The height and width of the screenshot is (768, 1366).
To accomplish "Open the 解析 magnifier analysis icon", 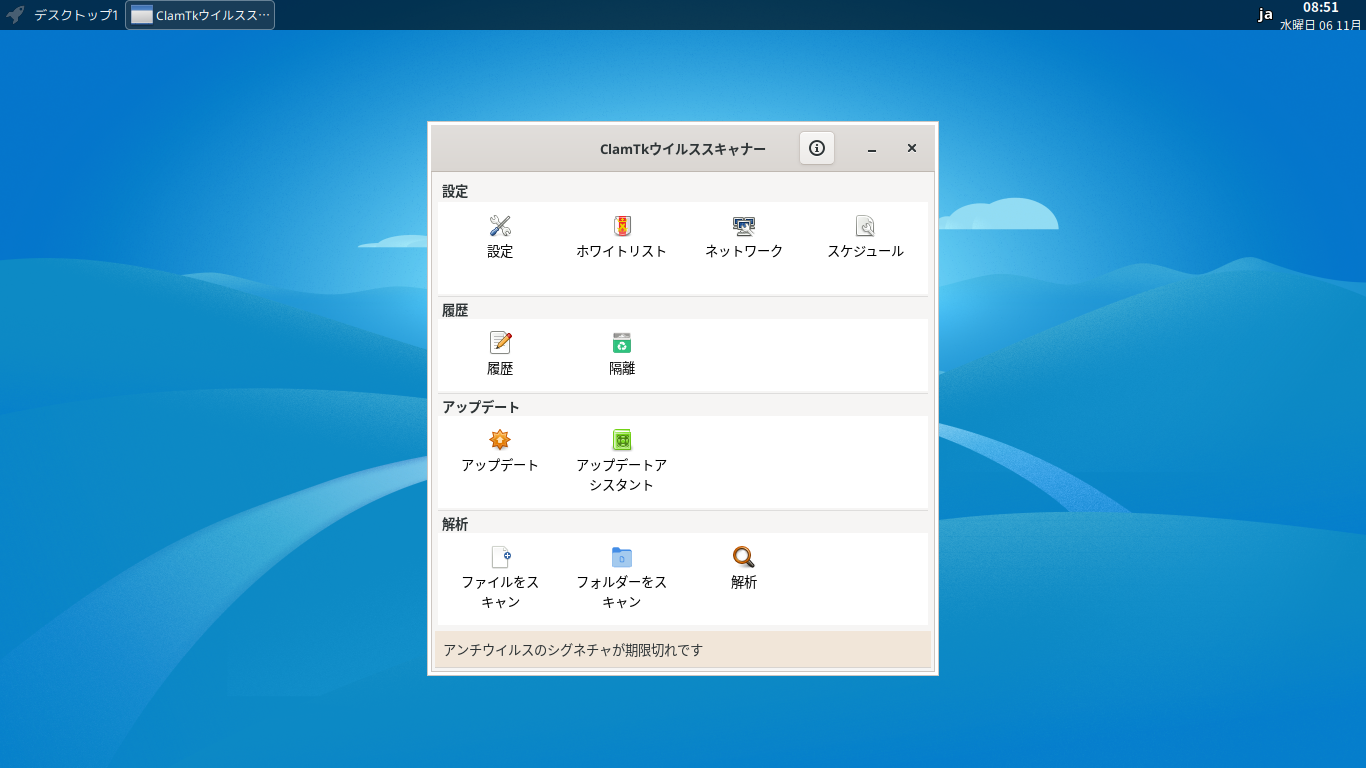I will coord(744,557).
